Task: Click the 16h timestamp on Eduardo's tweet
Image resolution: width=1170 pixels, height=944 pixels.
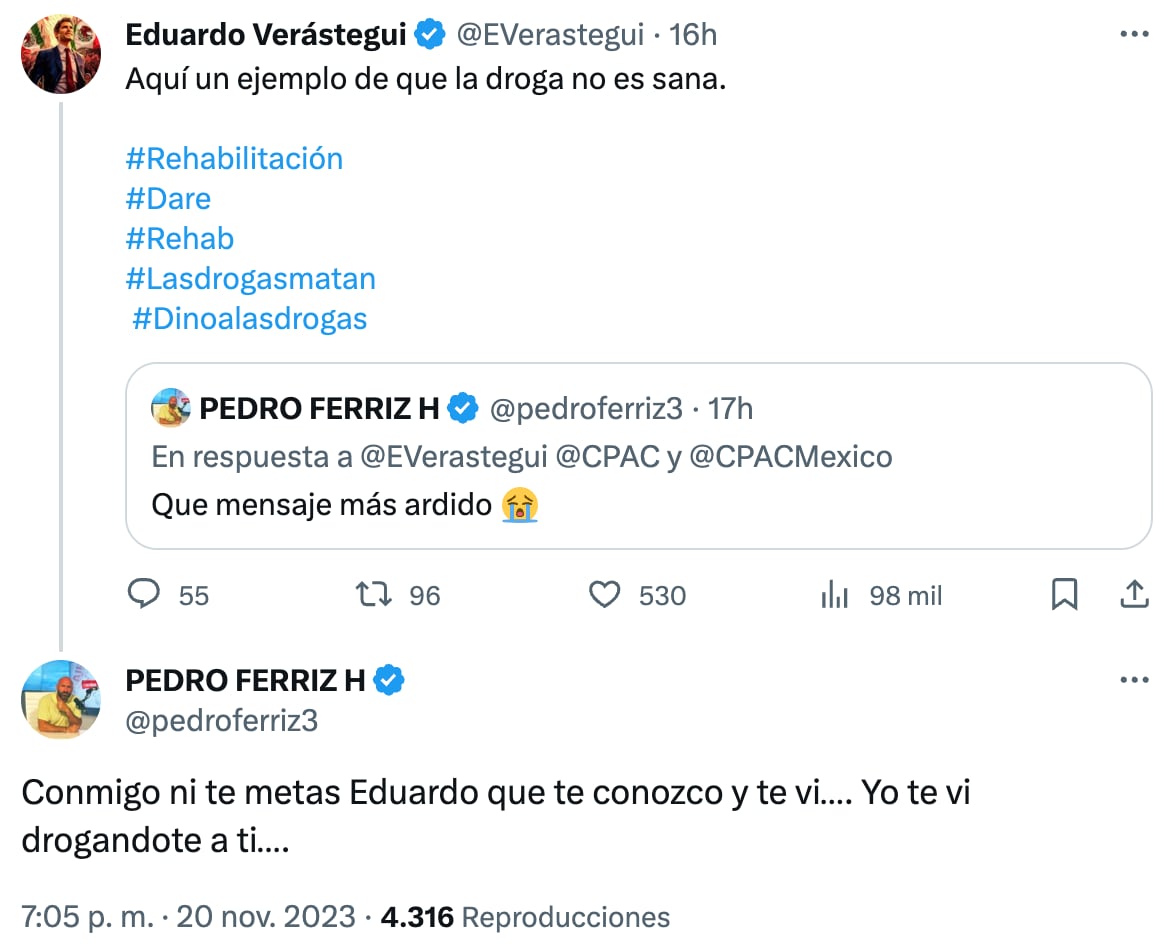Action: click(693, 35)
